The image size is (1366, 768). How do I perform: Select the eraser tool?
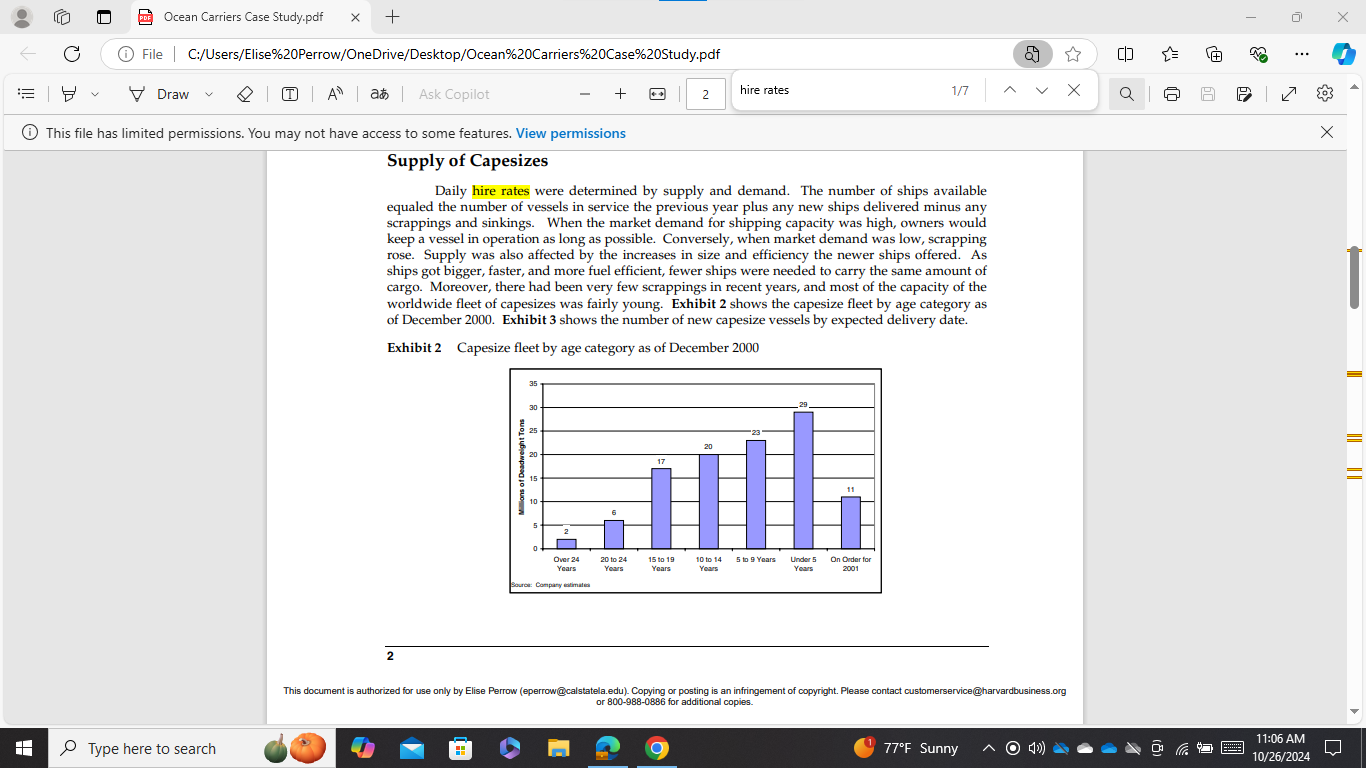click(244, 93)
